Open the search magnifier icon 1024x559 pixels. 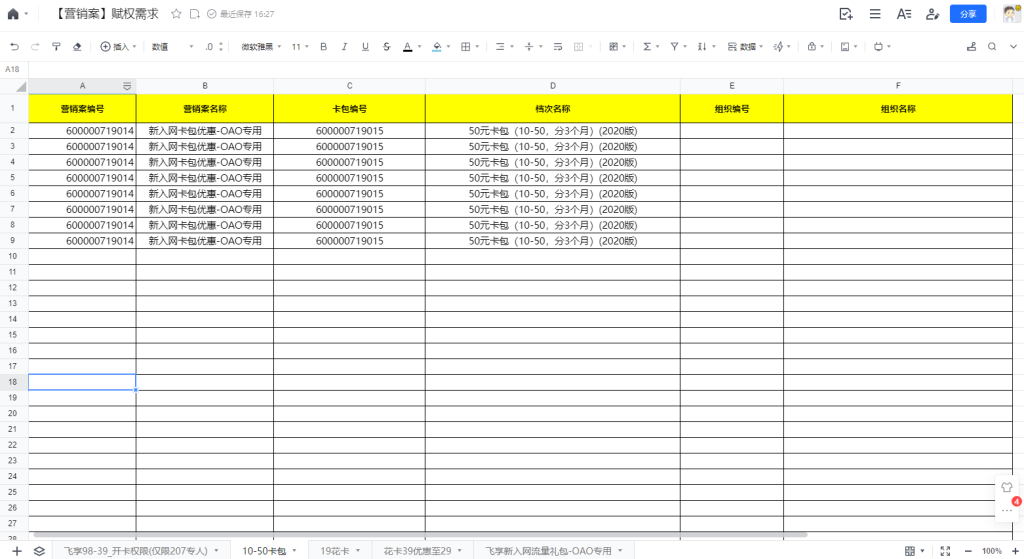coord(992,47)
